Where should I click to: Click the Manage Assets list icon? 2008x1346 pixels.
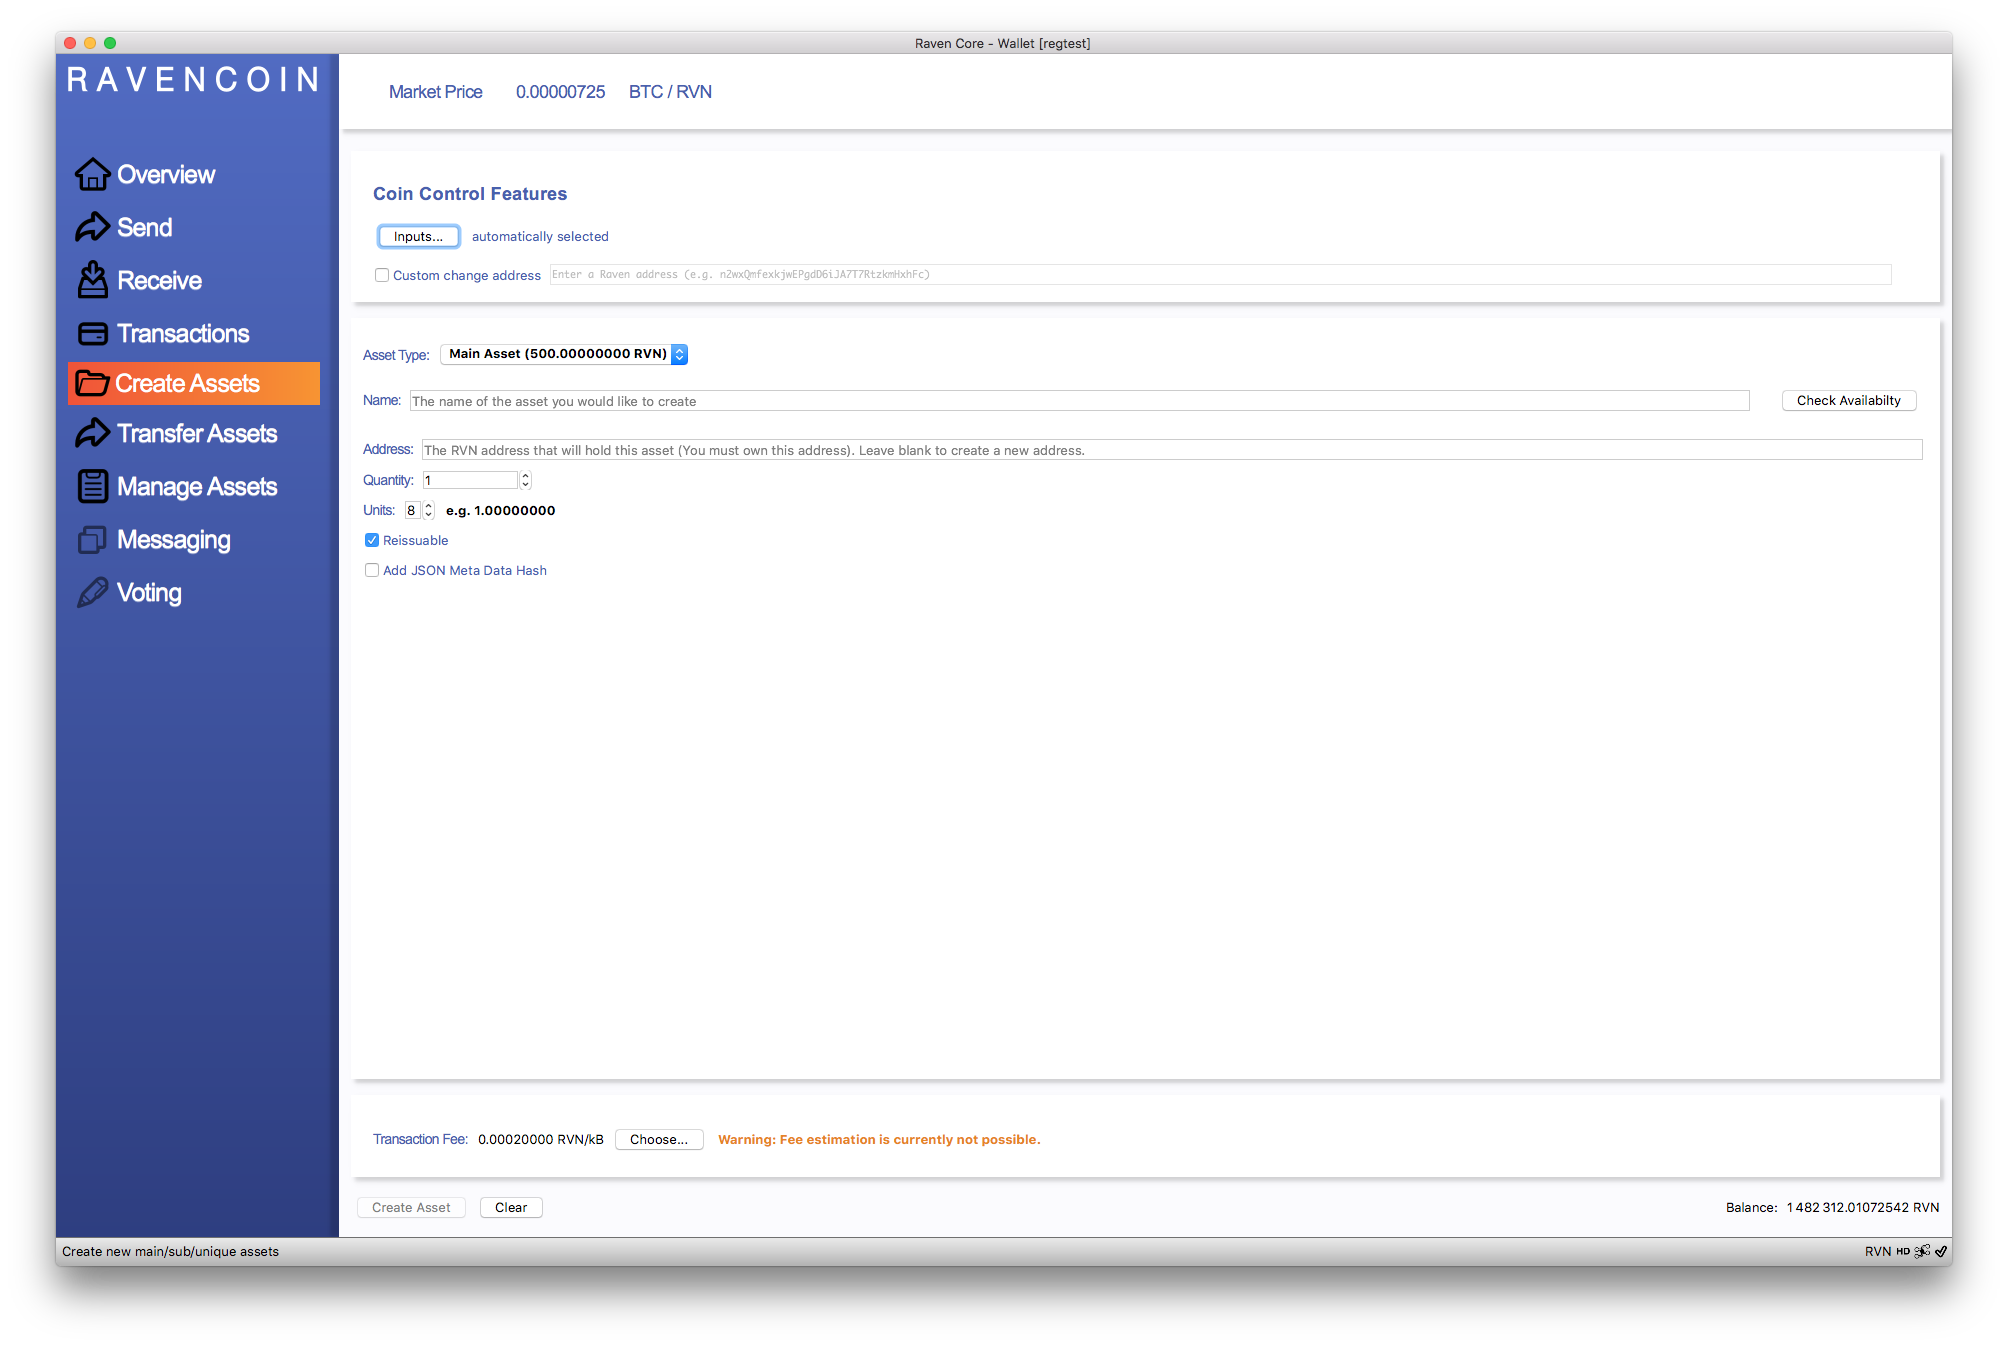coord(92,486)
